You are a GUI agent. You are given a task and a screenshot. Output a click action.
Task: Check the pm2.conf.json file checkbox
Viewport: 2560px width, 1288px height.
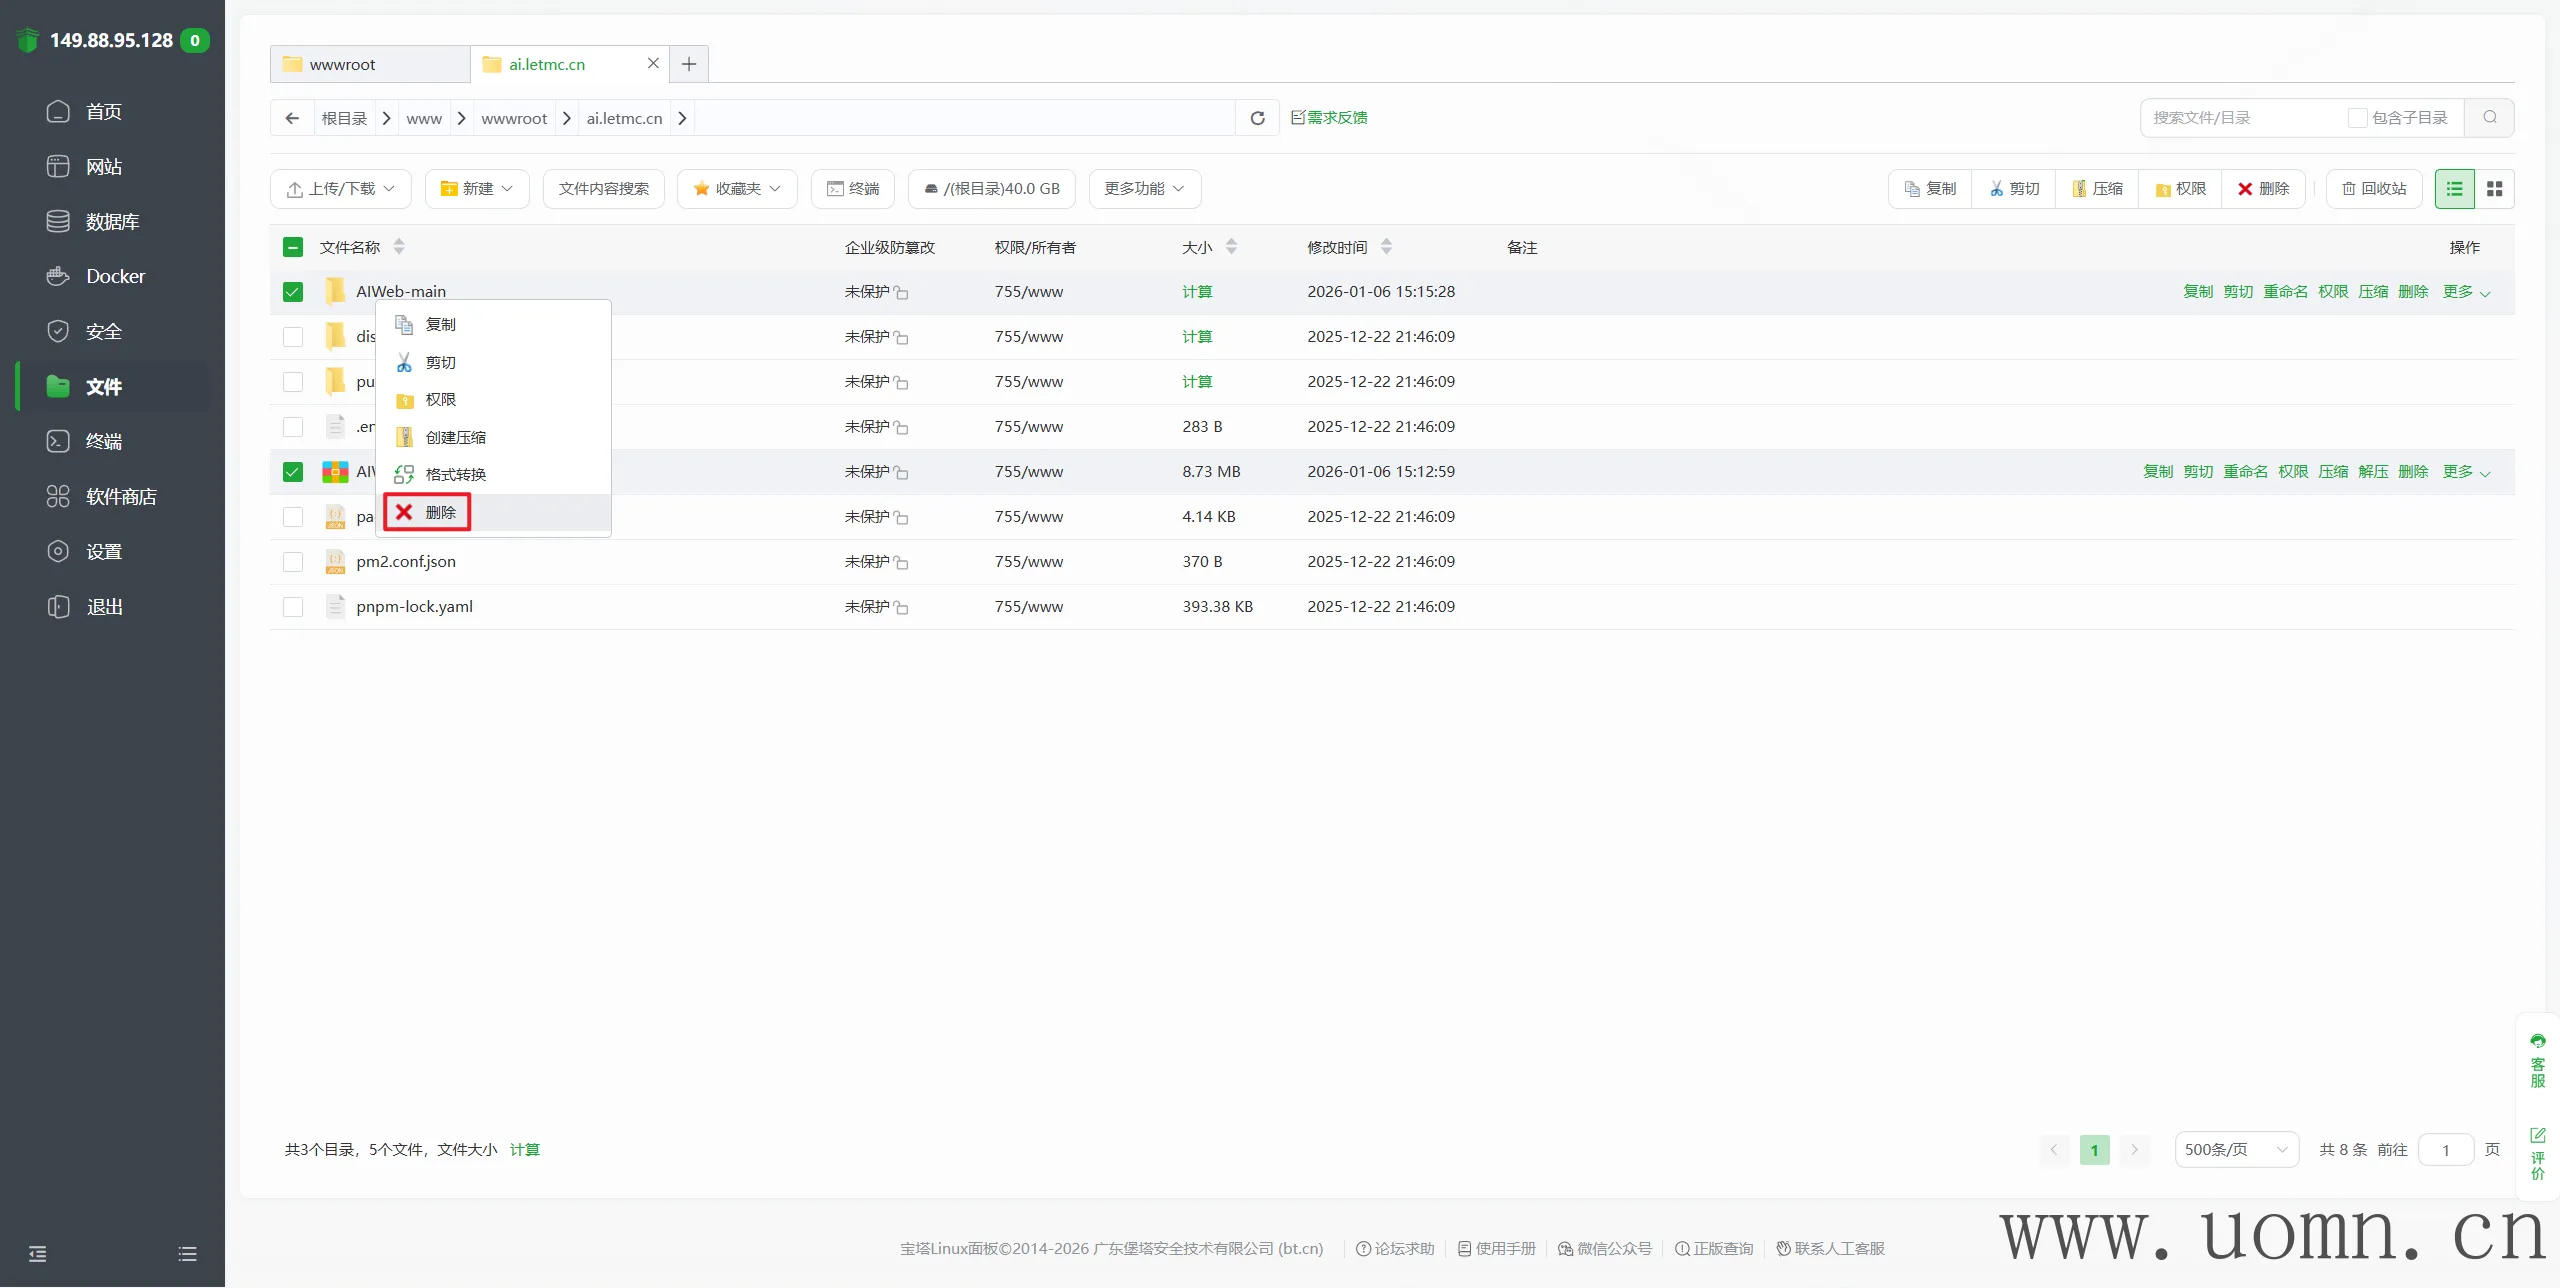click(x=292, y=562)
